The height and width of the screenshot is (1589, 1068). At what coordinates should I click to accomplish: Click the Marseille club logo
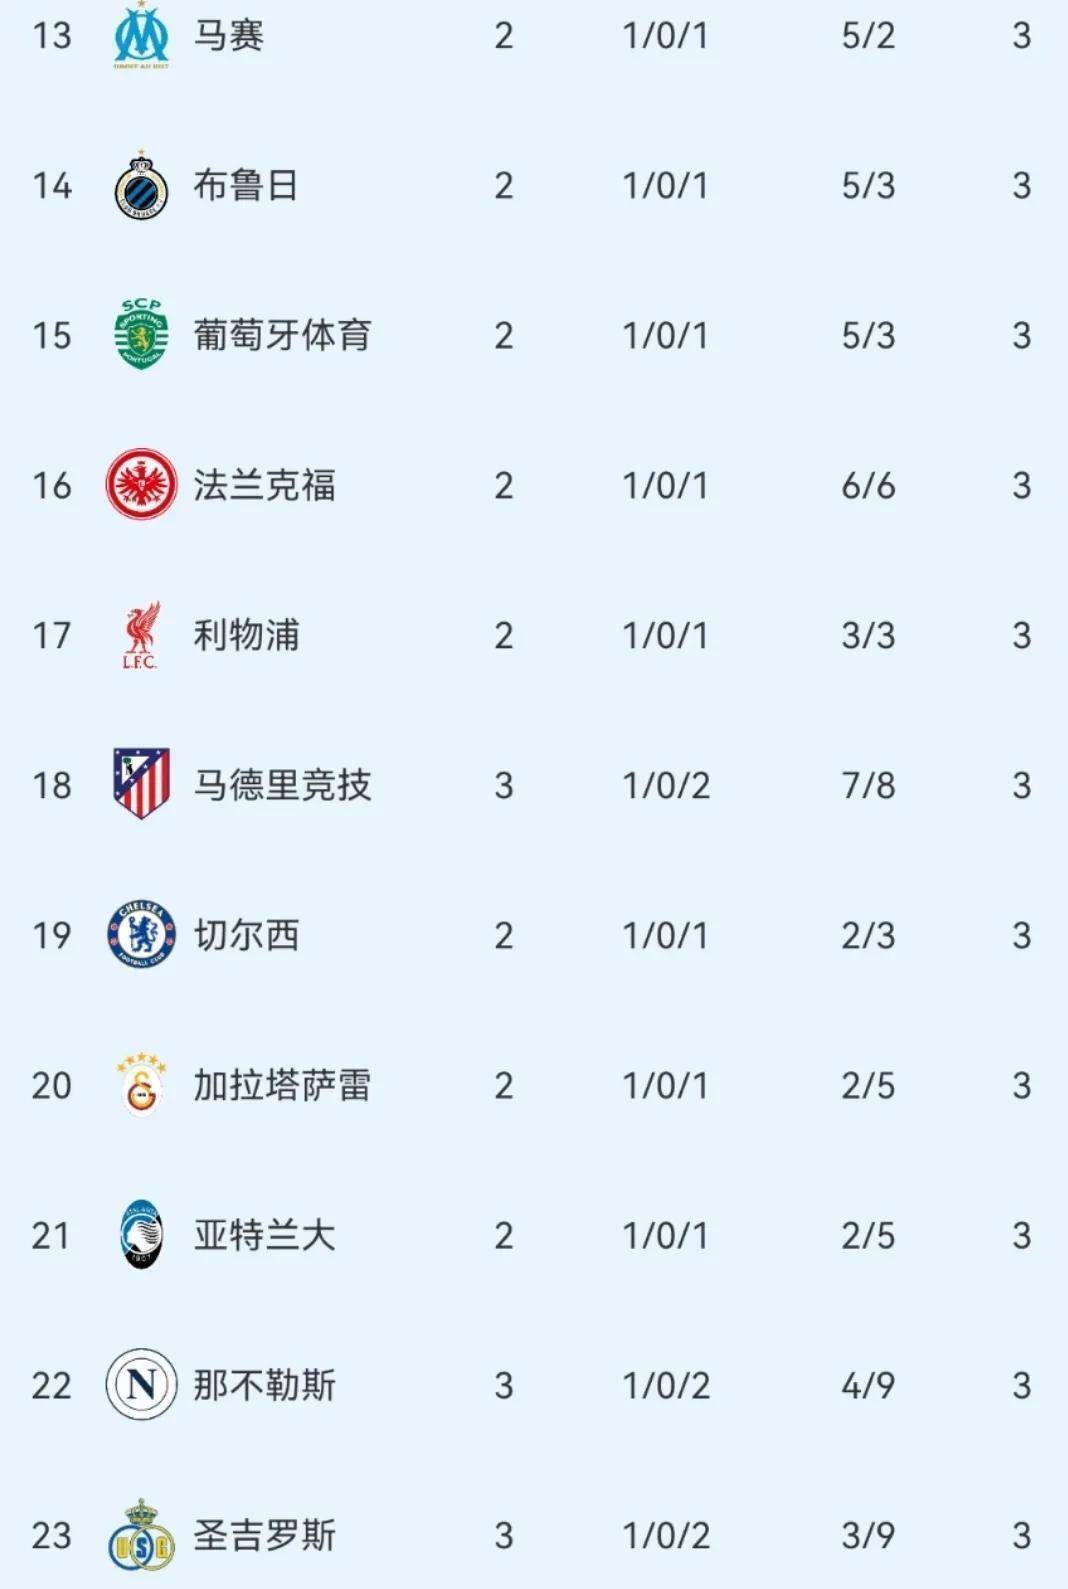coord(141,36)
